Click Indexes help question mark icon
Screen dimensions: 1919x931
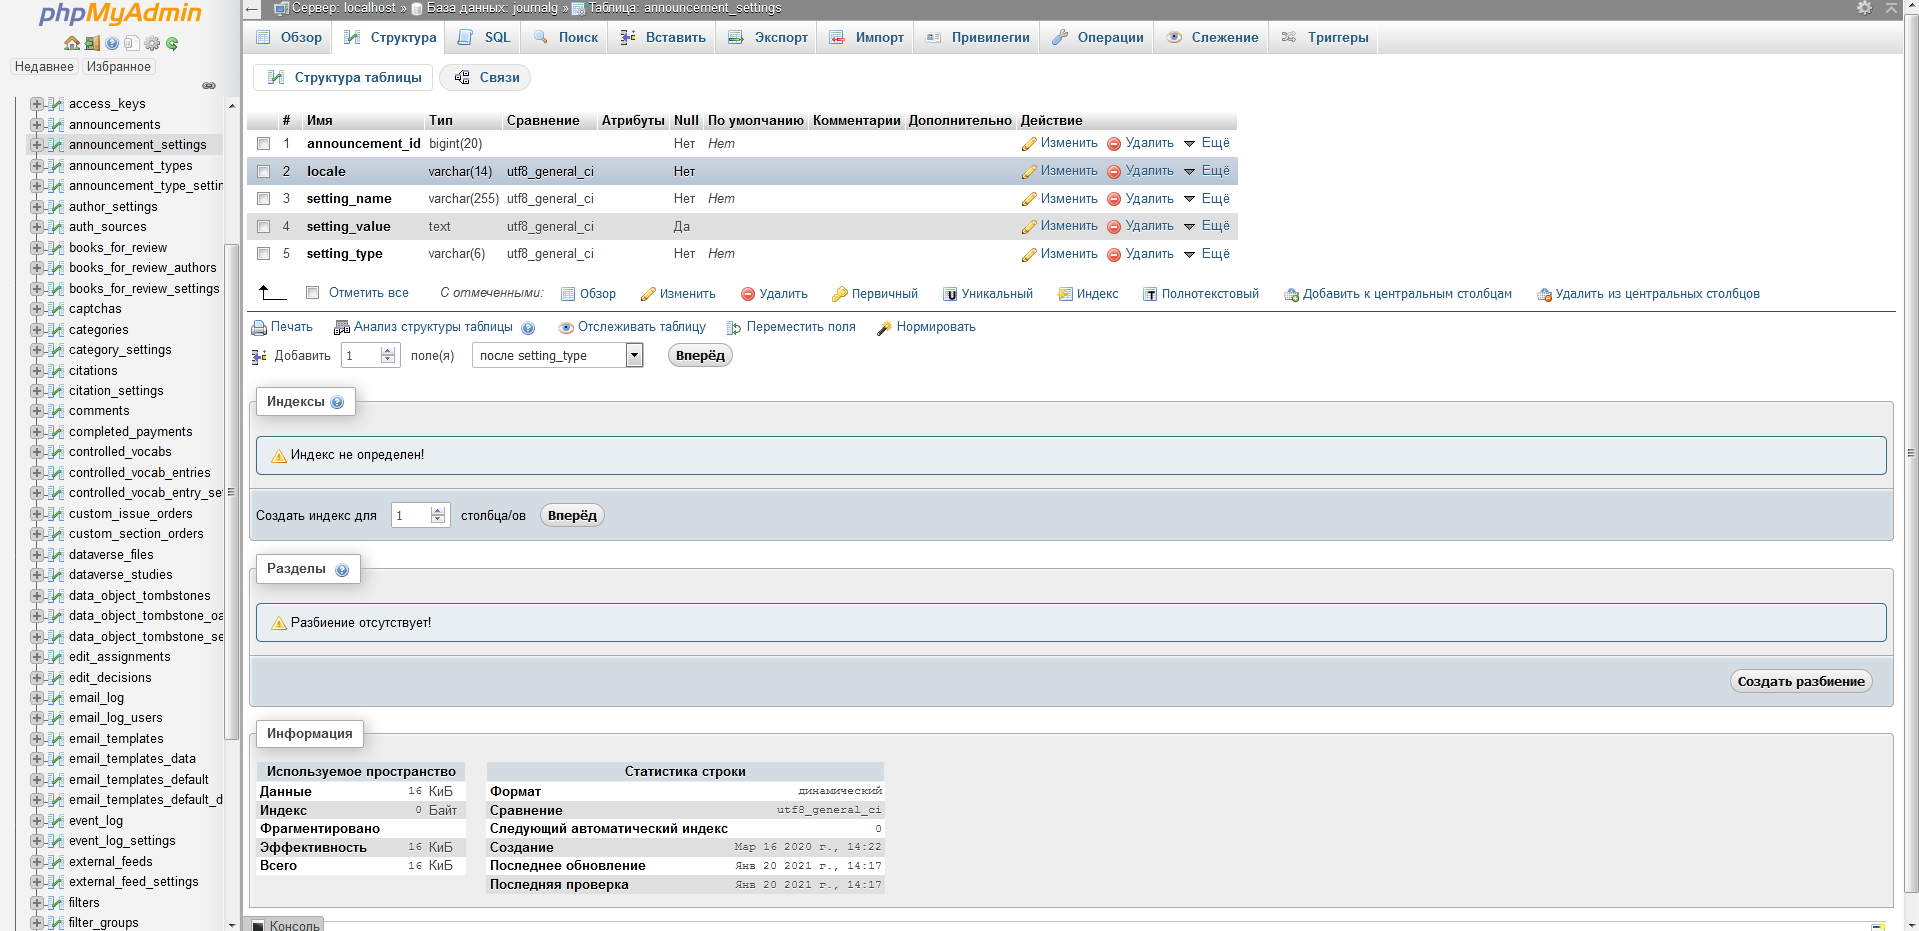click(337, 403)
